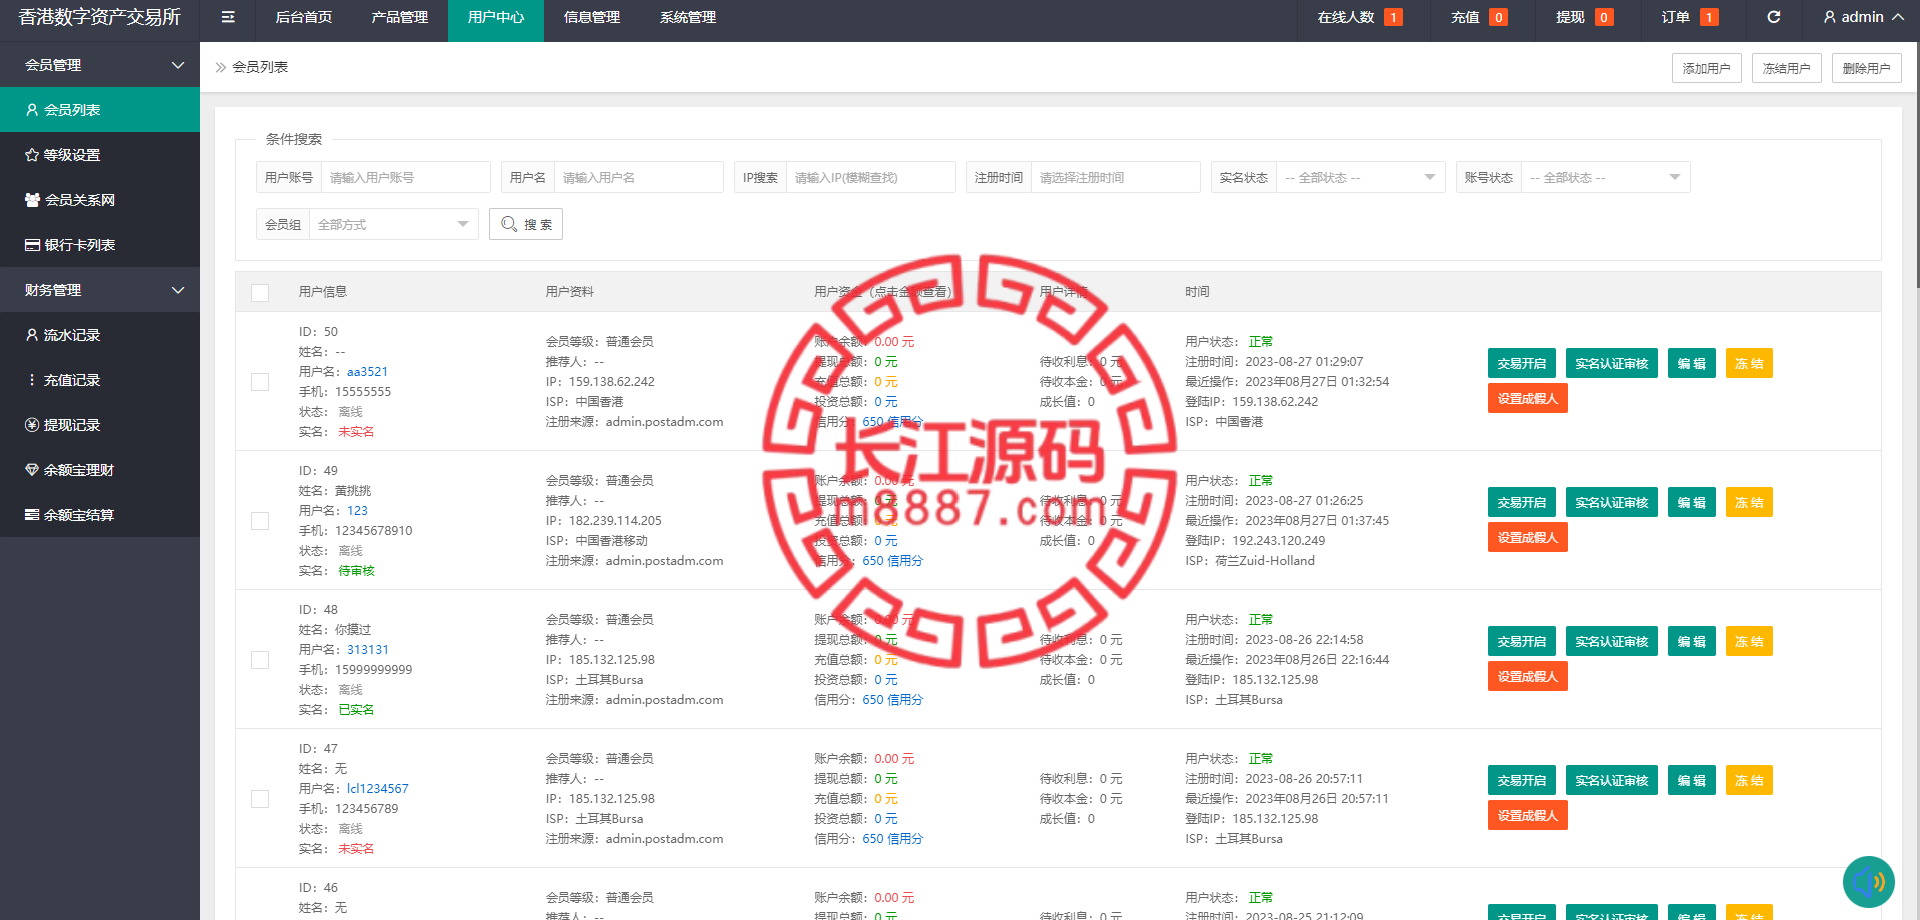1920x920 pixels.
Task: Open the floating support chat icon
Action: click(1868, 882)
